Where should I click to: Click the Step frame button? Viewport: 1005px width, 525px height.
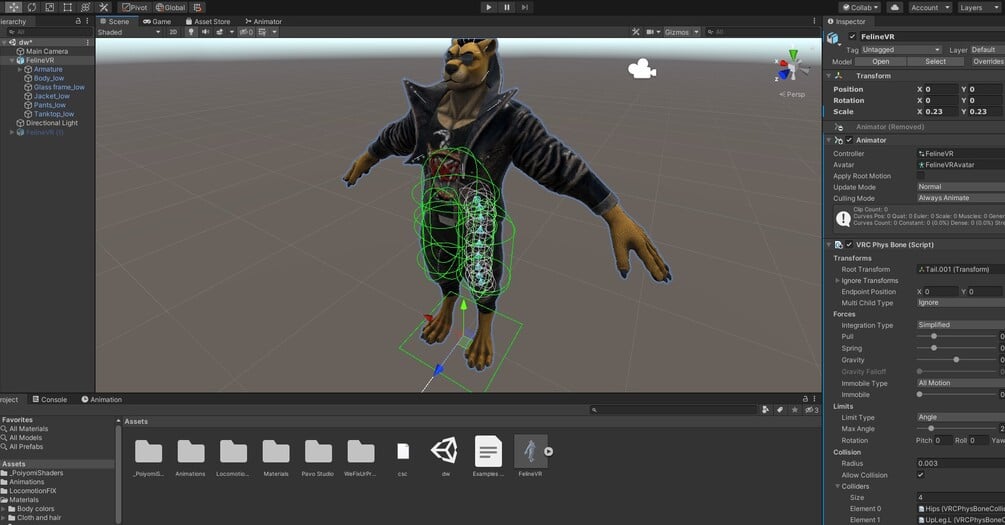coord(524,7)
